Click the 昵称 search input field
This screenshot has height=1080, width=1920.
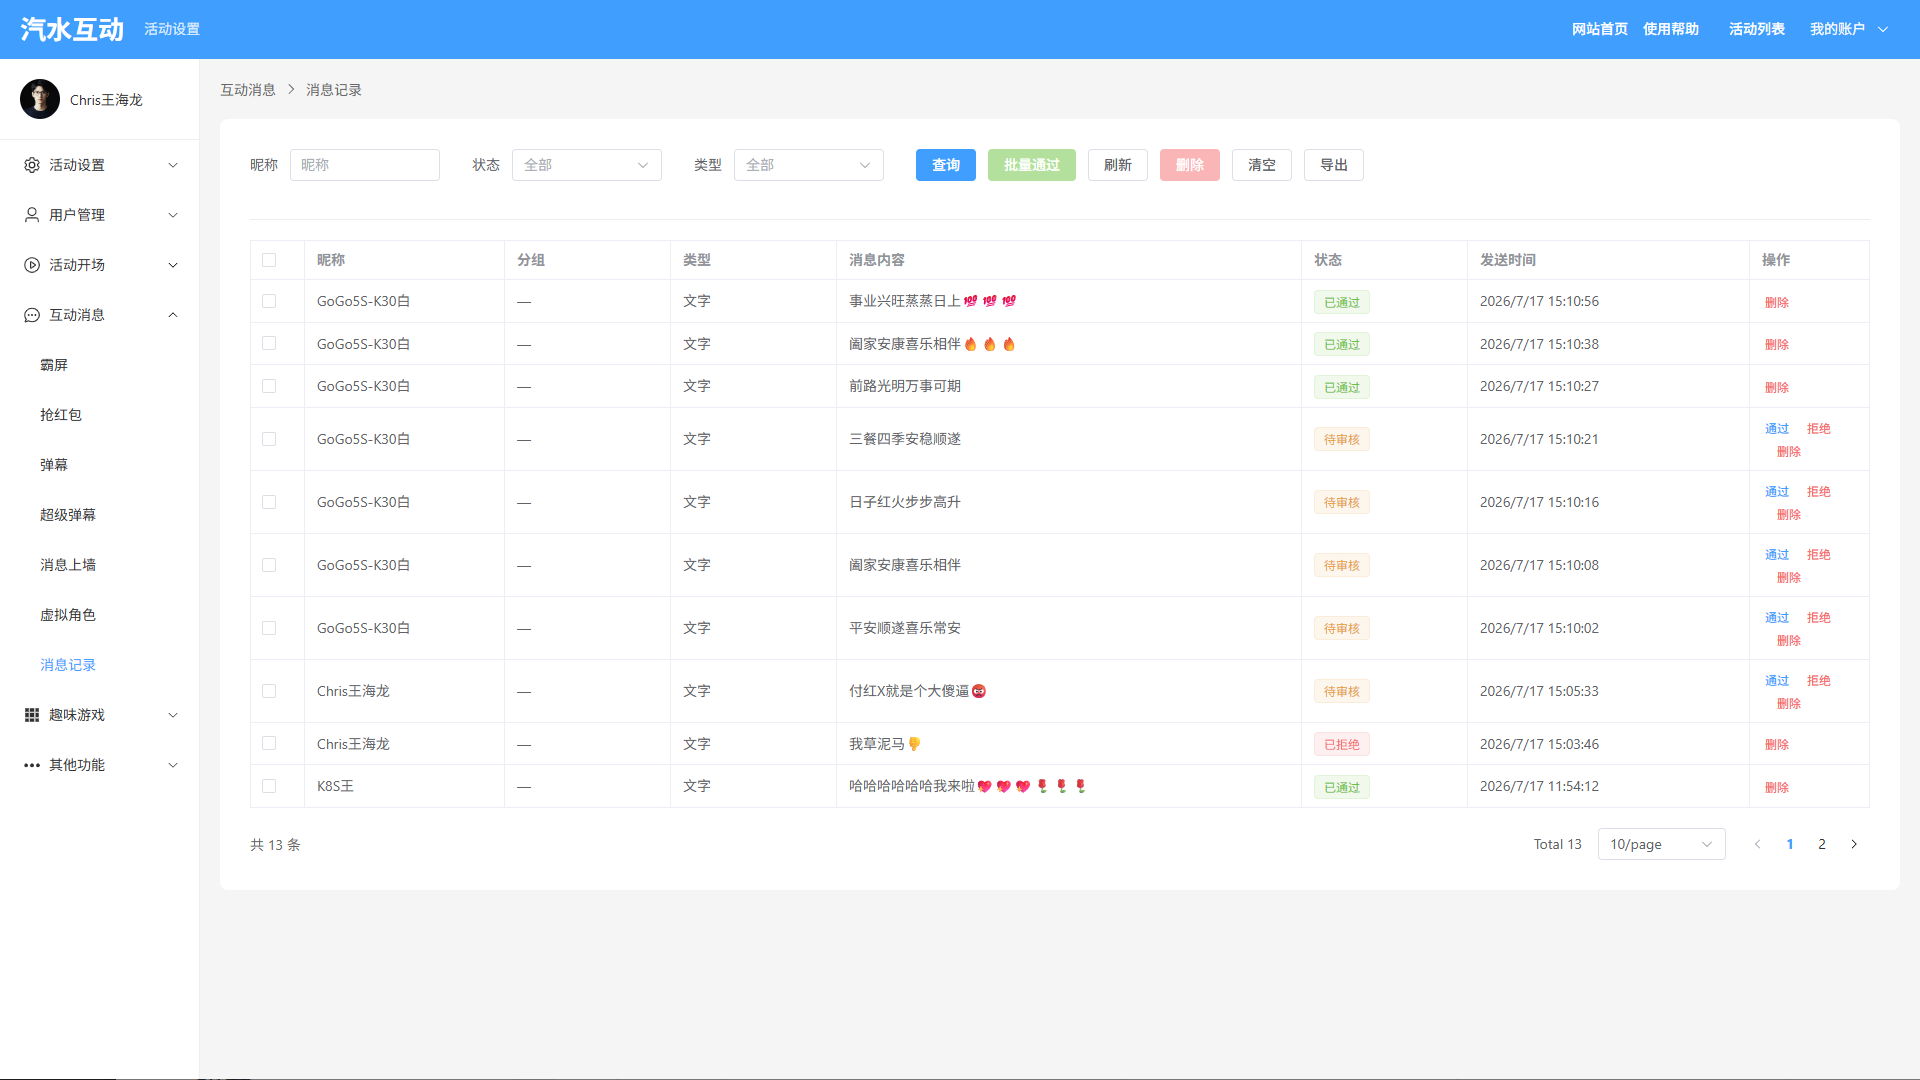tap(365, 165)
